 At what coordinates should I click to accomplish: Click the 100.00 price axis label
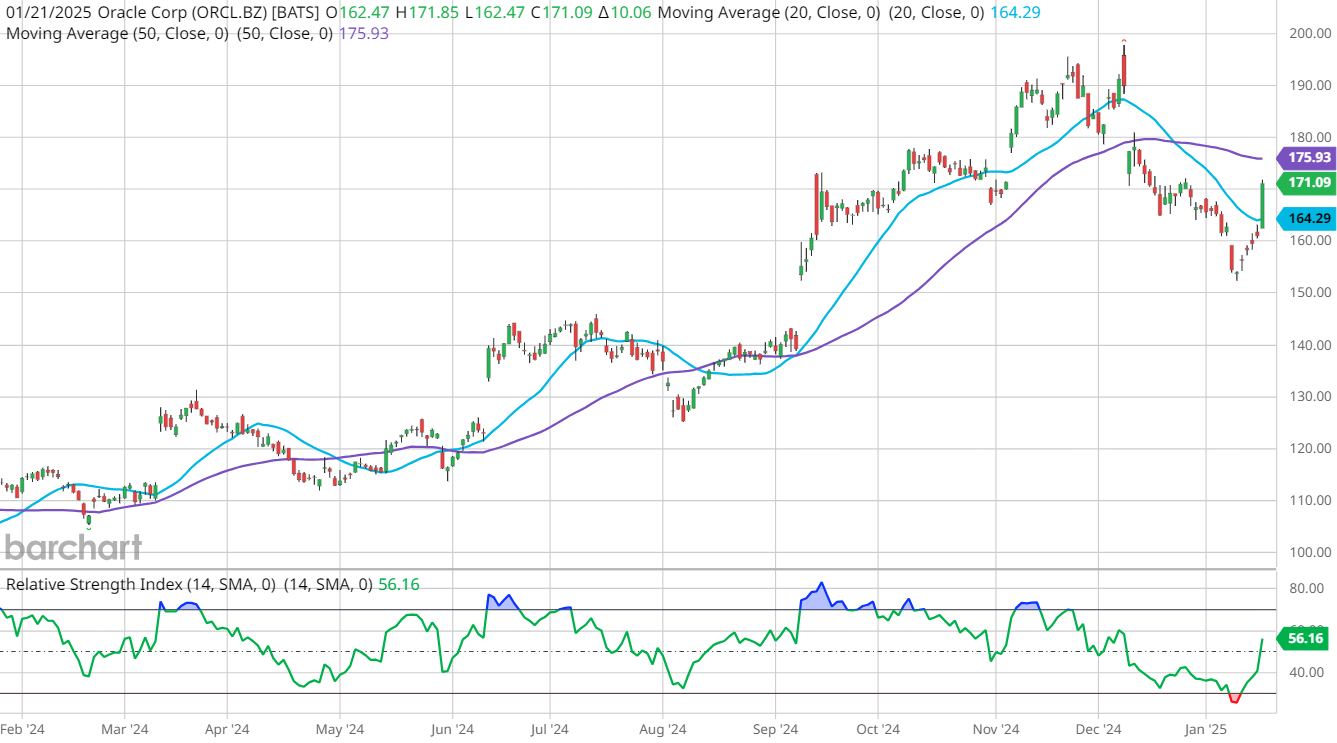click(x=1308, y=552)
